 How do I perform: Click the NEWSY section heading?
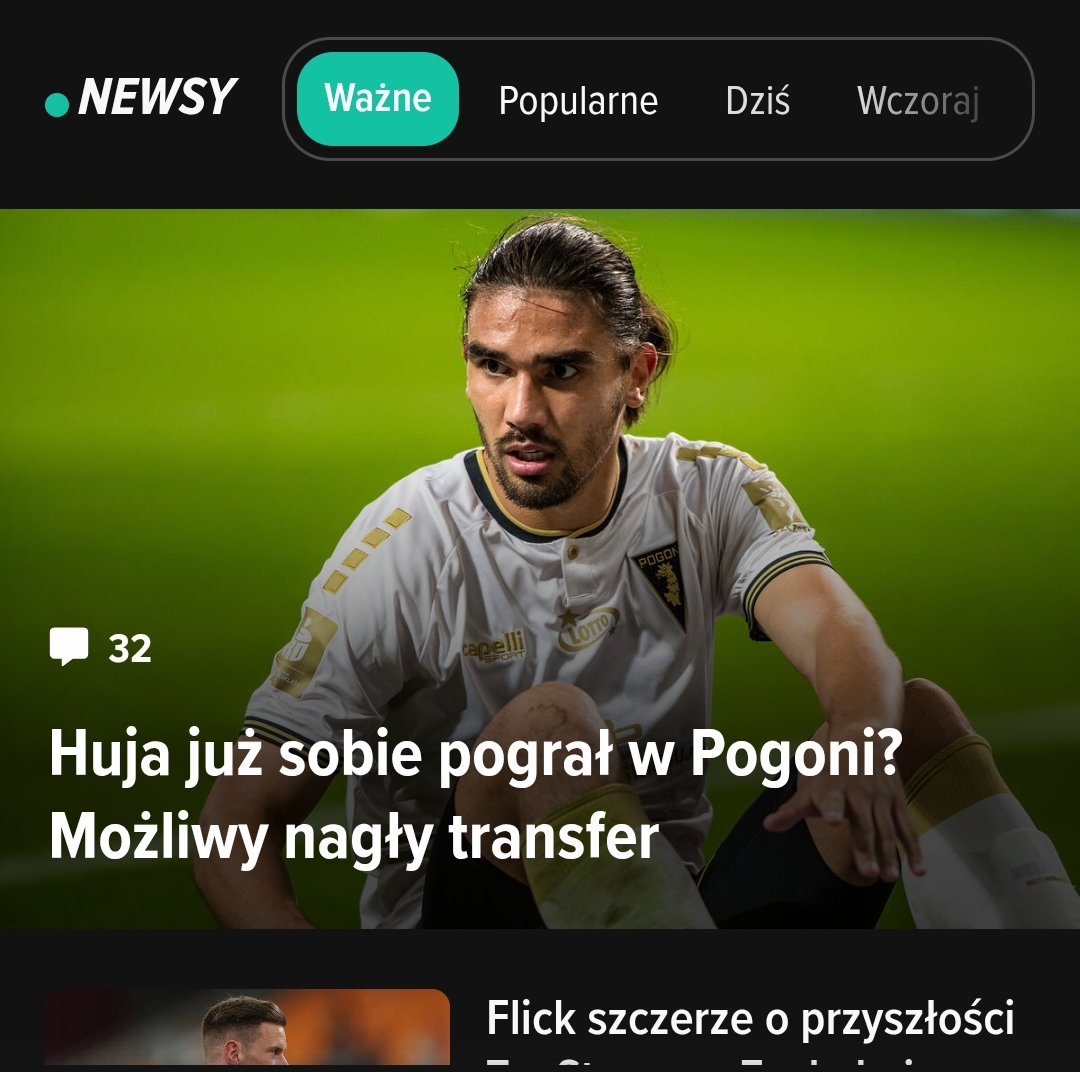coord(157,96)
